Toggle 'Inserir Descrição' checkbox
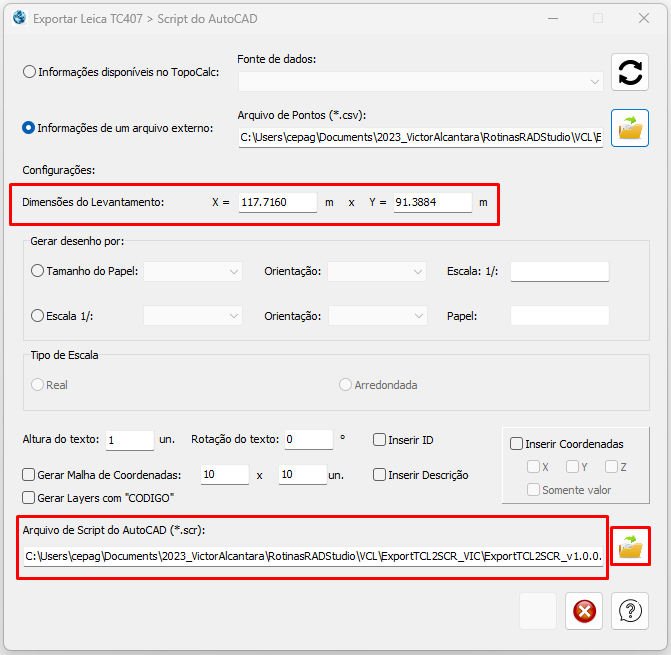Screen dimensions: 671x655 (380, 475)
